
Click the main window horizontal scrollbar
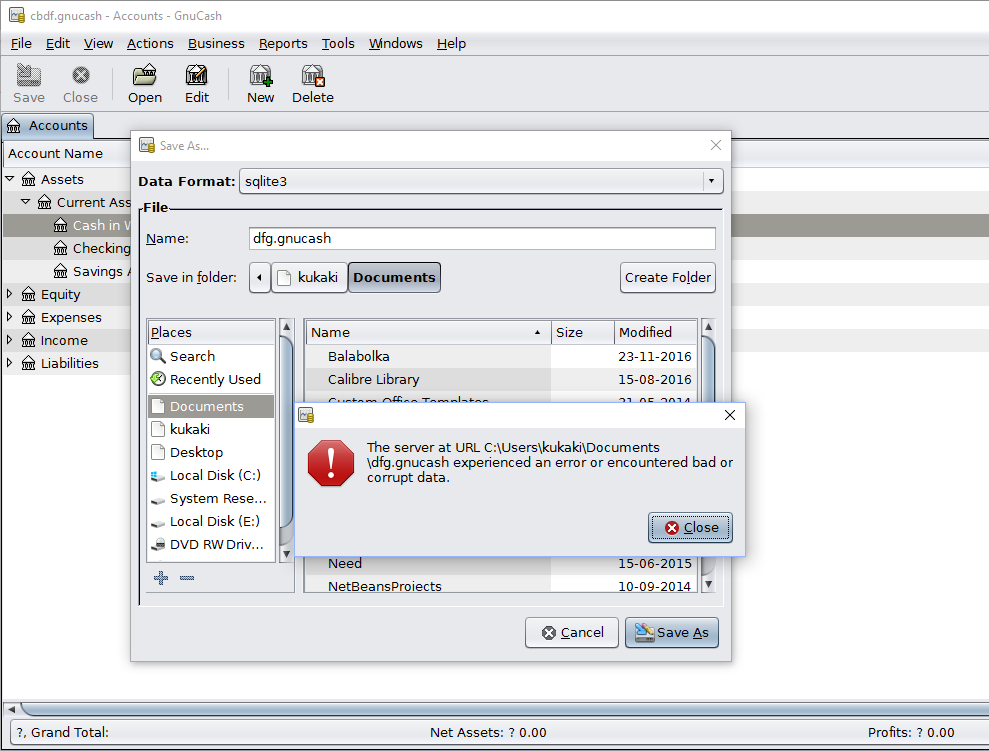coord(505,709)
